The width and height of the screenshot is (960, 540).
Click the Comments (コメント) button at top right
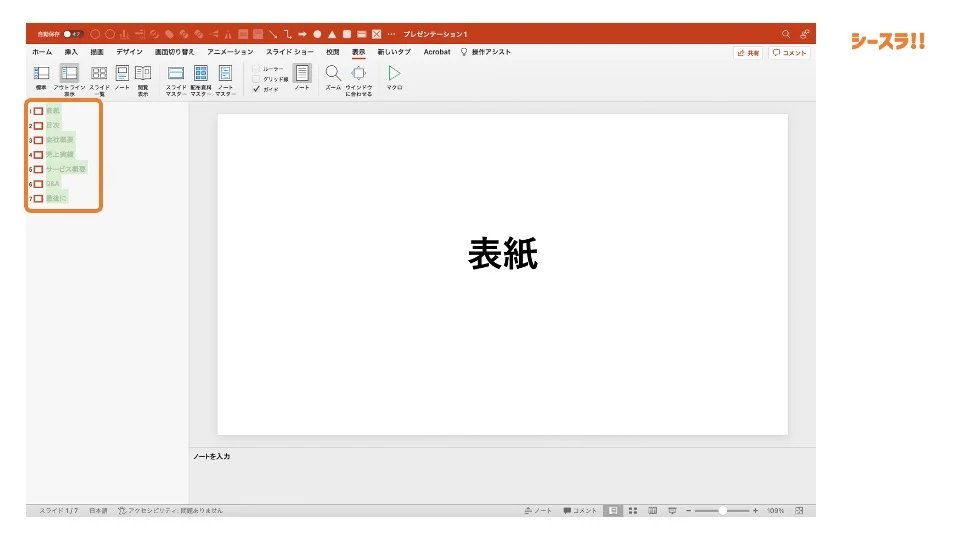[x=790, y=53]
